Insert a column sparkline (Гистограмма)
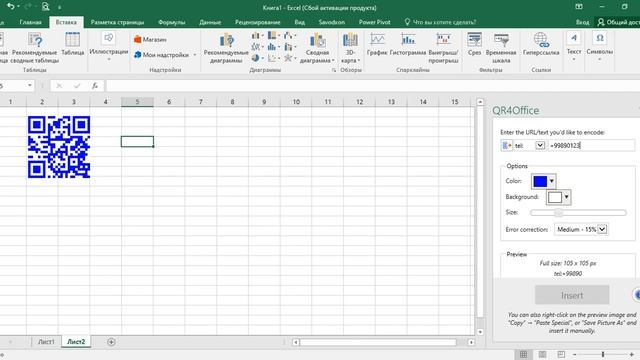This screenshot has width=640, height=360. tap(408, 44)
